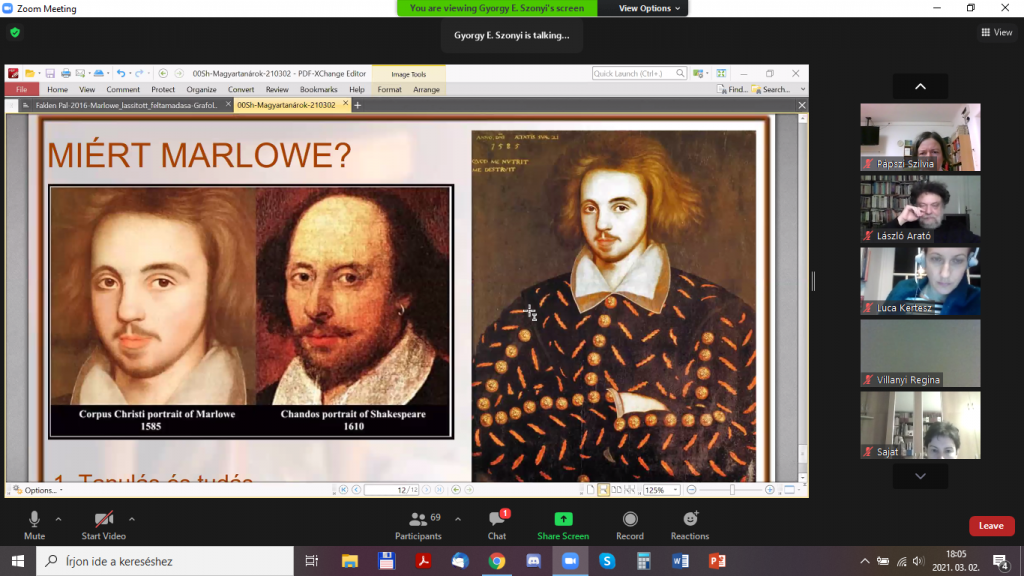1024x576 pixels.
Task: Open Skype from the taskbar
Action: coord(607,561)
